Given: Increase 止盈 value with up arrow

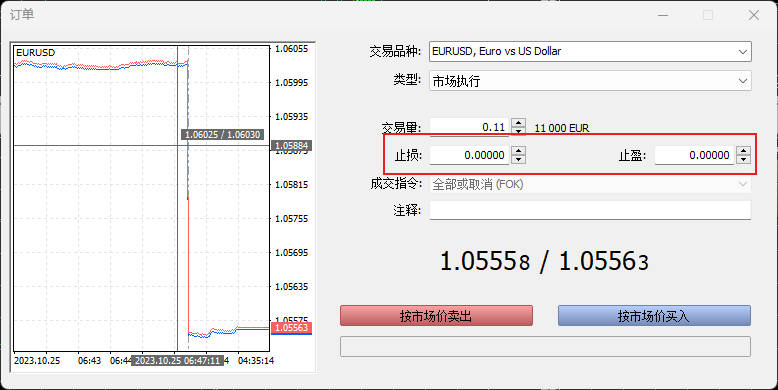Looking at the screenshot, I should [743, 151].
